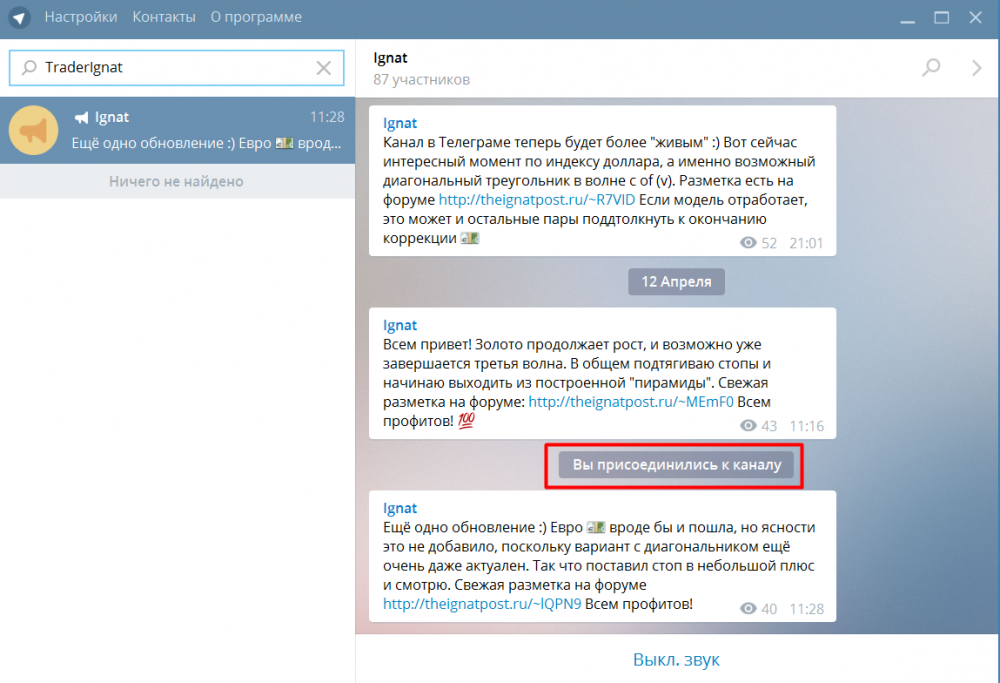Click the magnifier icon in search field

click(x=29, y=68)
